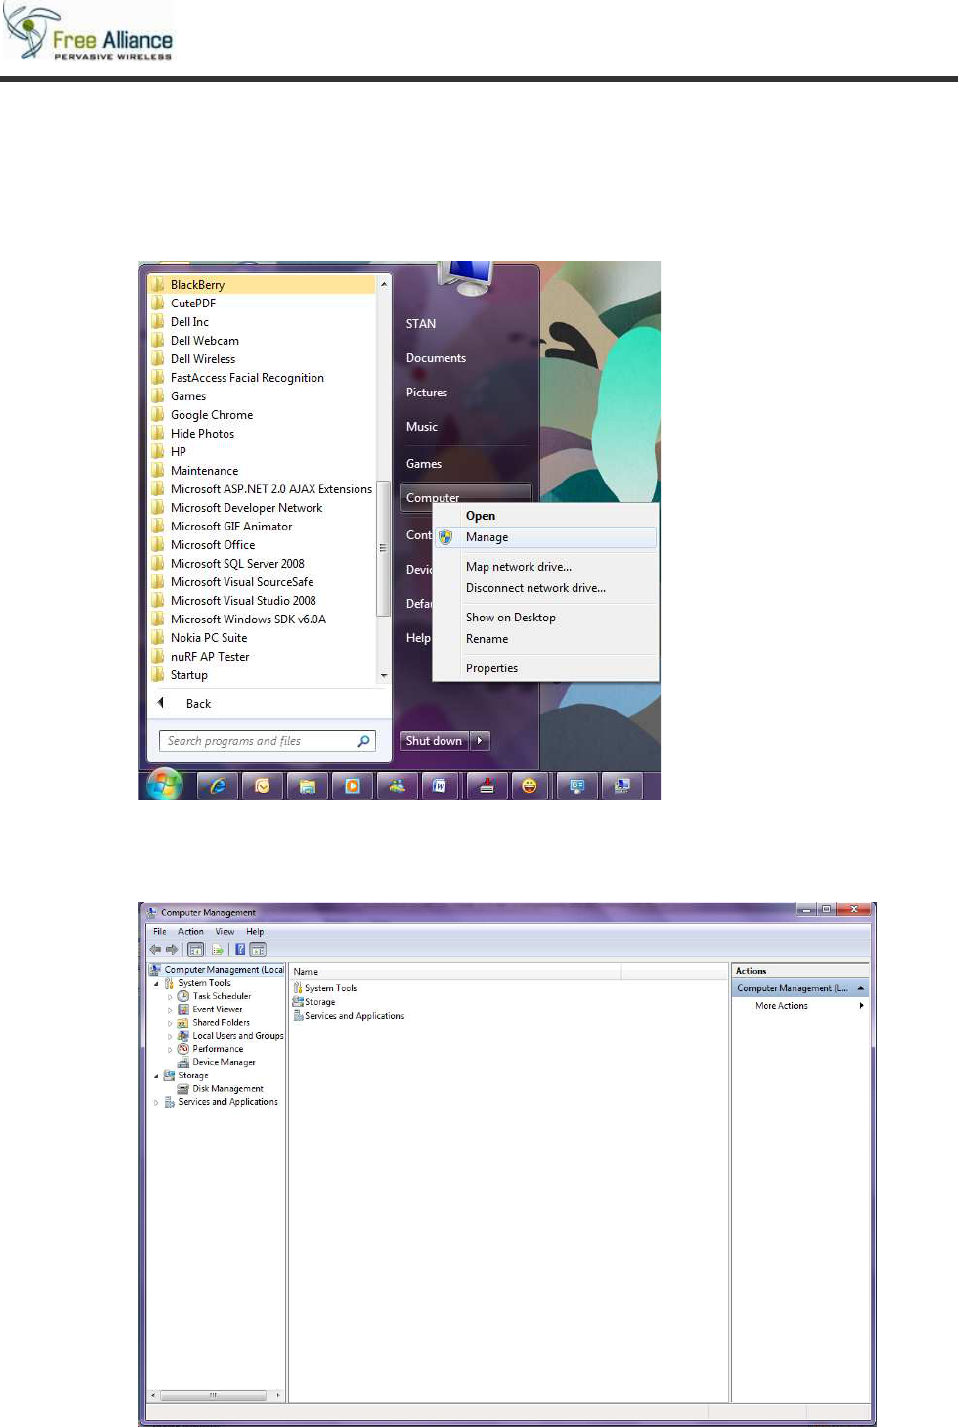Screen dimensions: 958x1427
Task: Select Disconnect network drive... context entry
Action: [546, 588]
